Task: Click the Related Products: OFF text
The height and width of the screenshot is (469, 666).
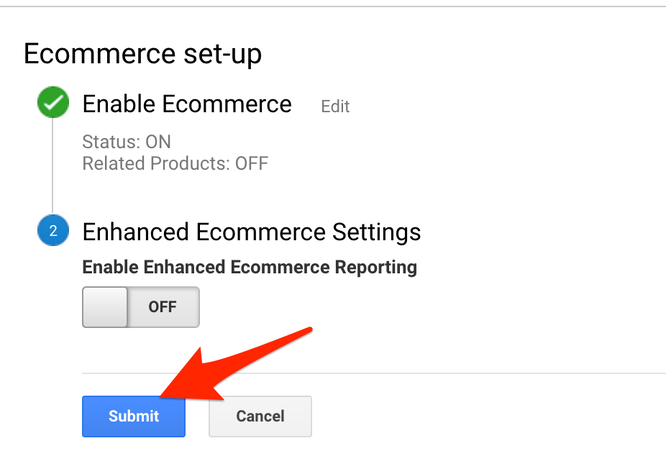Action: (x=175, y=163)
